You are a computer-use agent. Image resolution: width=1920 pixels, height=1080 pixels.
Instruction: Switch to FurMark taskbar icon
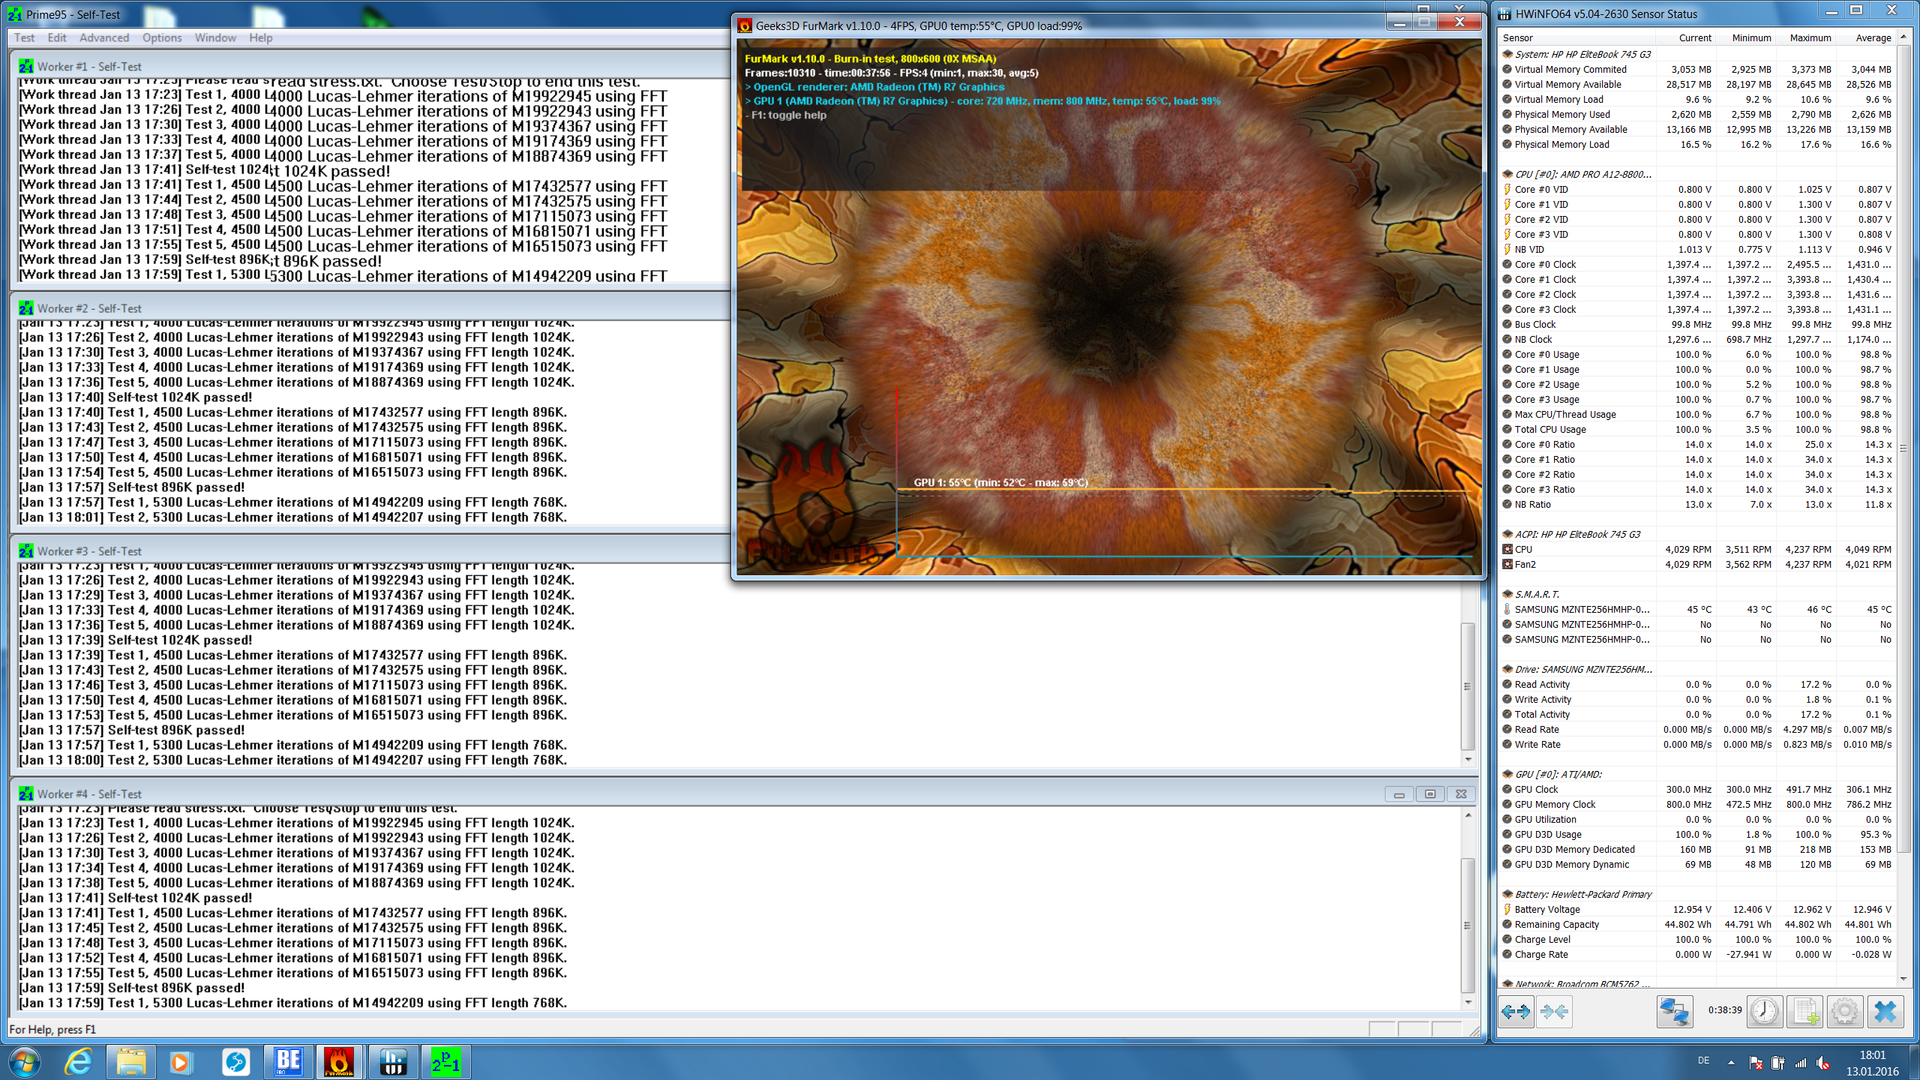coord(340,1061)
